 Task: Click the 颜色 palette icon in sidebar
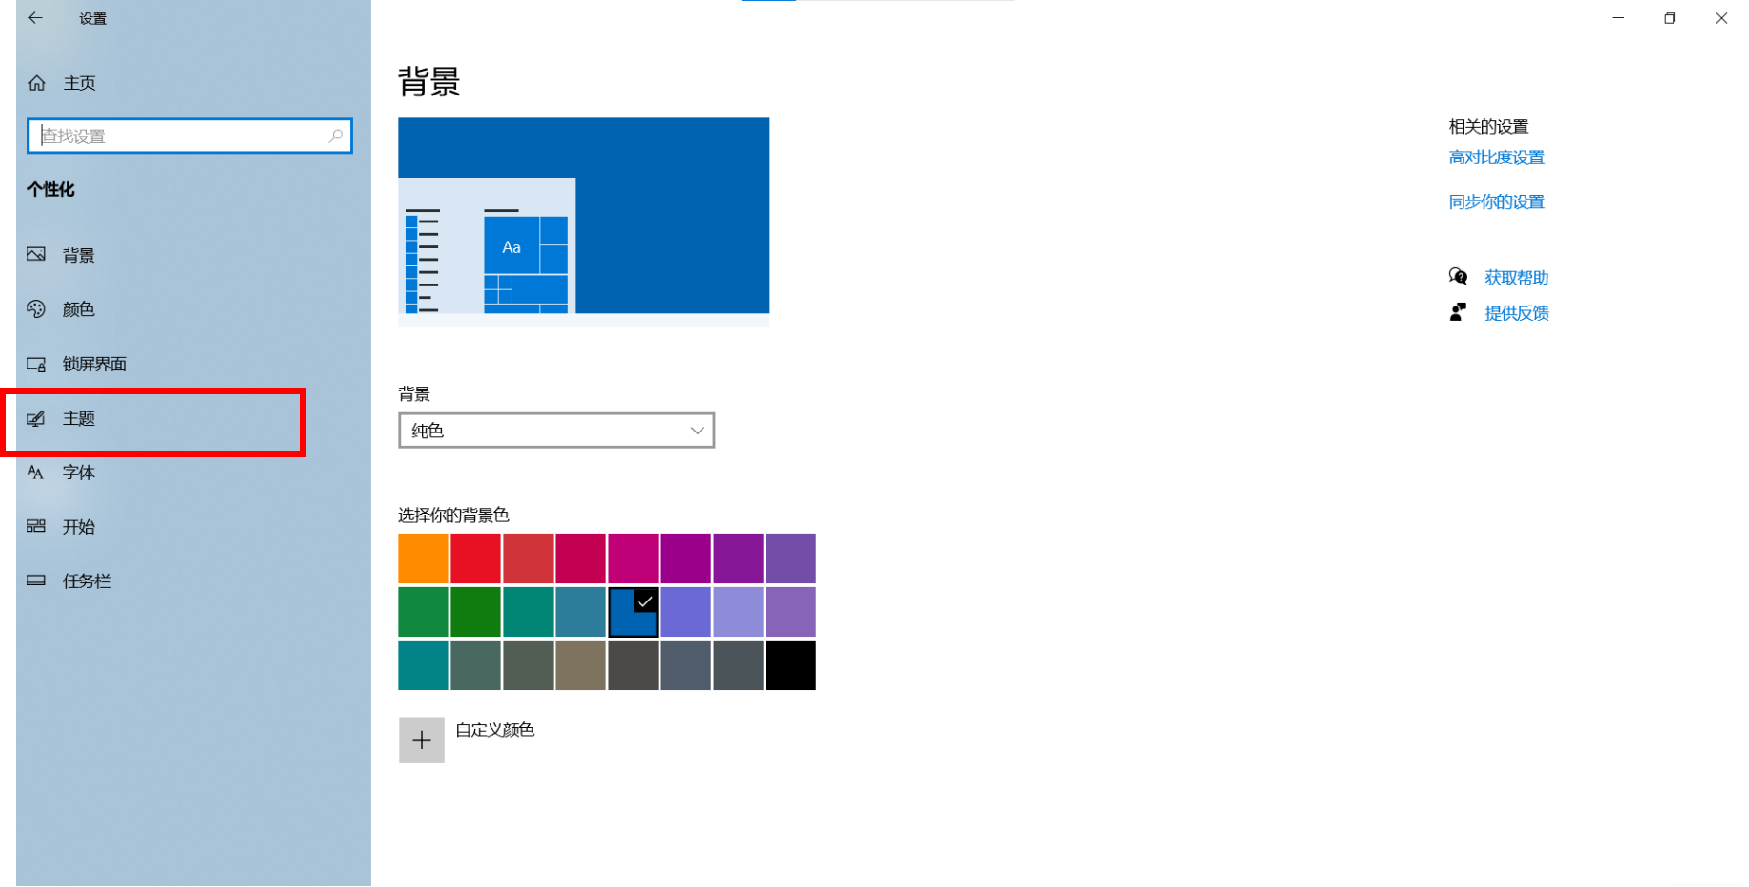(x=37, y=309)
